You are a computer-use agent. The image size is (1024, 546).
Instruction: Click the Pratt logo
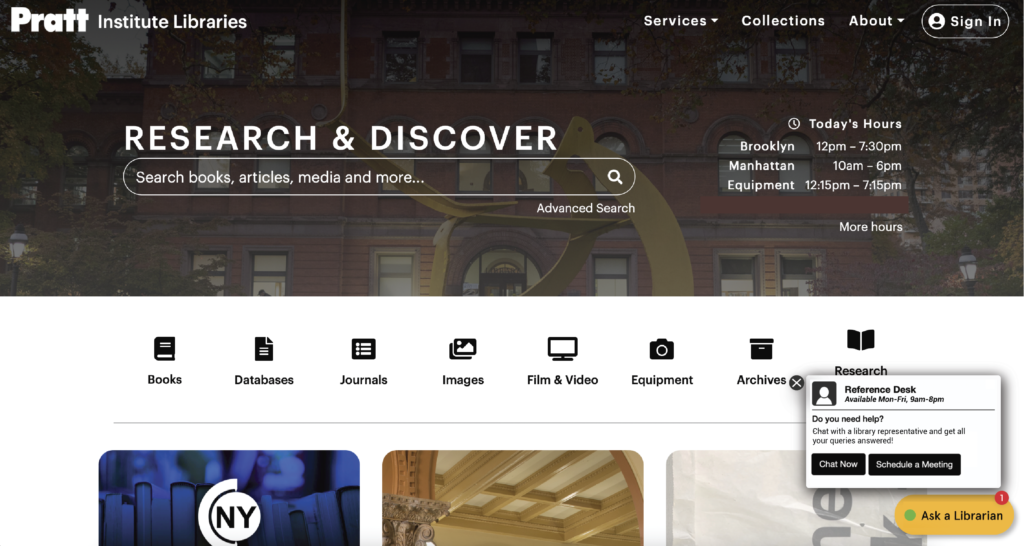pos(50,20)
